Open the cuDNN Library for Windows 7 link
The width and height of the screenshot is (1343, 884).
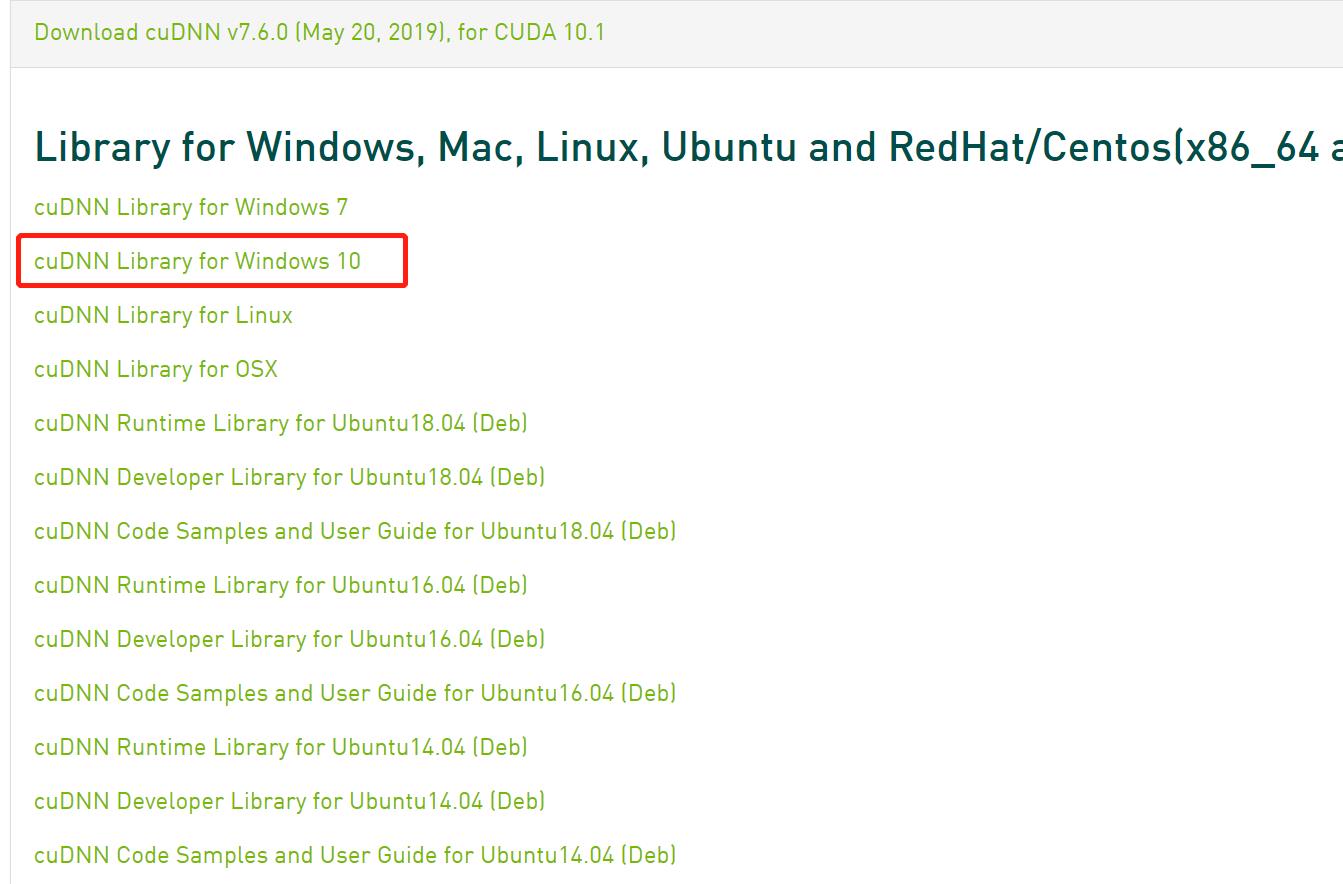tap(191, 207)
